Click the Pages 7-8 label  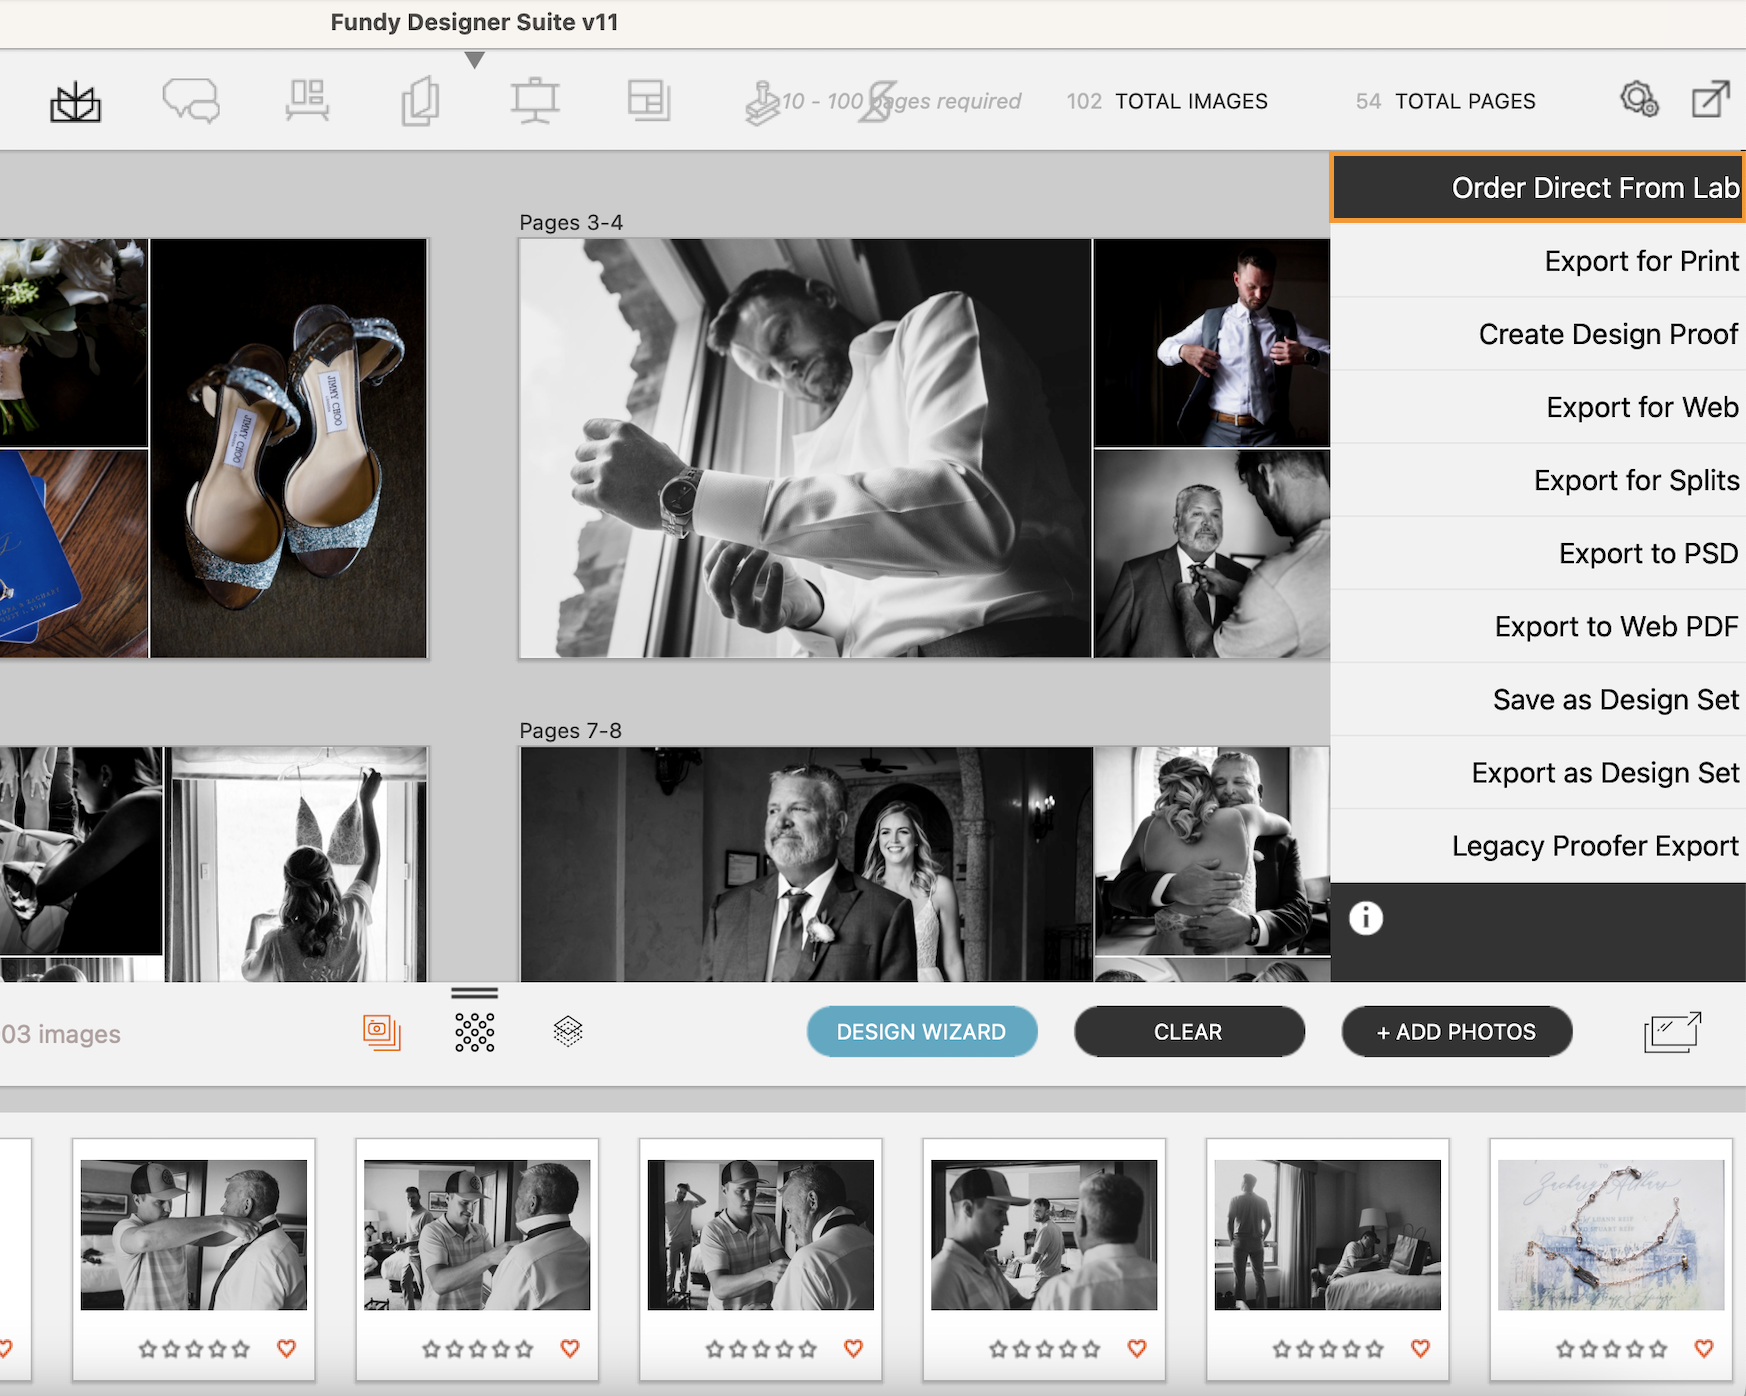pos(571,730)
